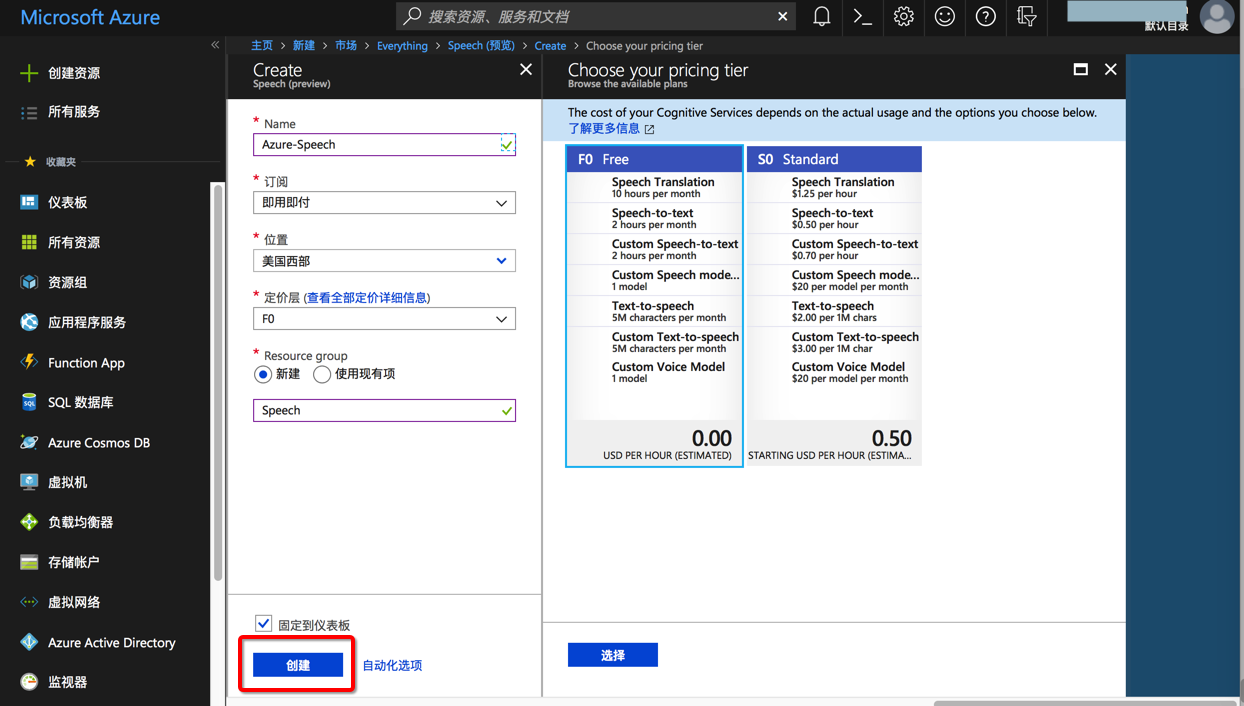Viewport: 1244px width, 706px height.
Task: Go to Create breadcrumb
Action: [x=550, y=46]
